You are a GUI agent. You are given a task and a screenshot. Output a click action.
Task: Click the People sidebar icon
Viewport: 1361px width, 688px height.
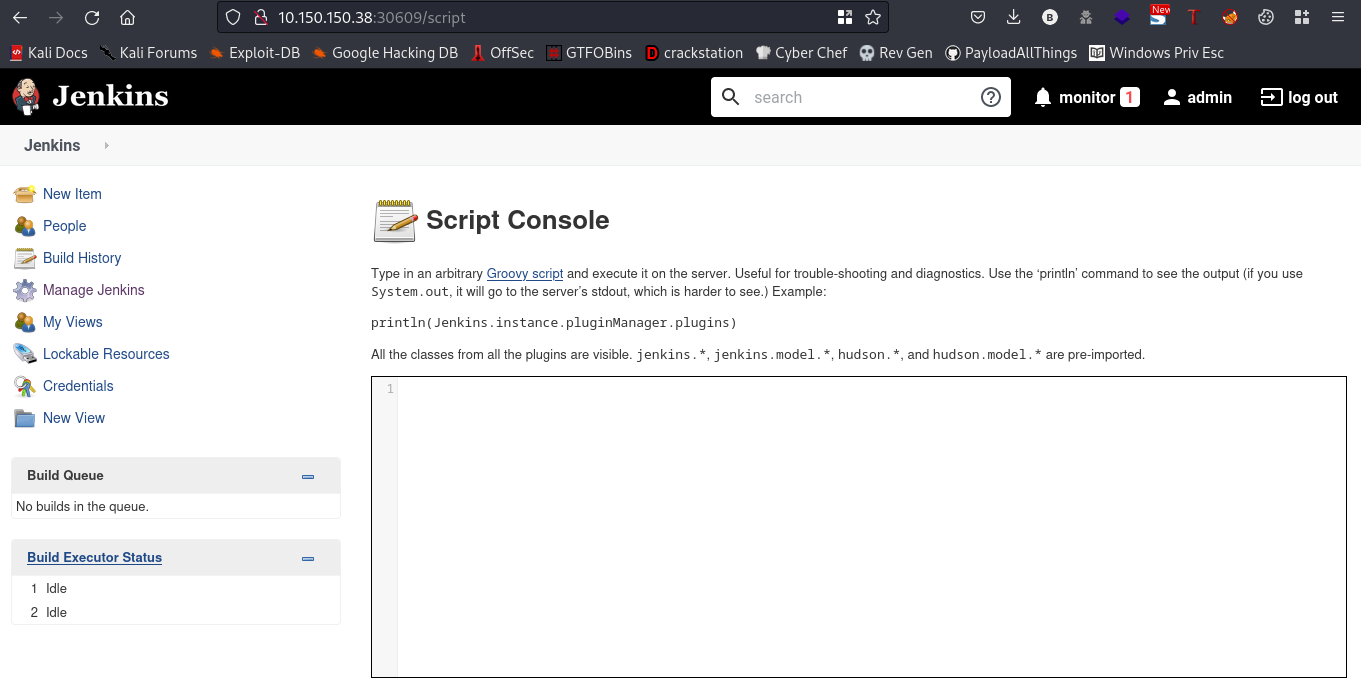pyautogui.click(x=25, y=226)
